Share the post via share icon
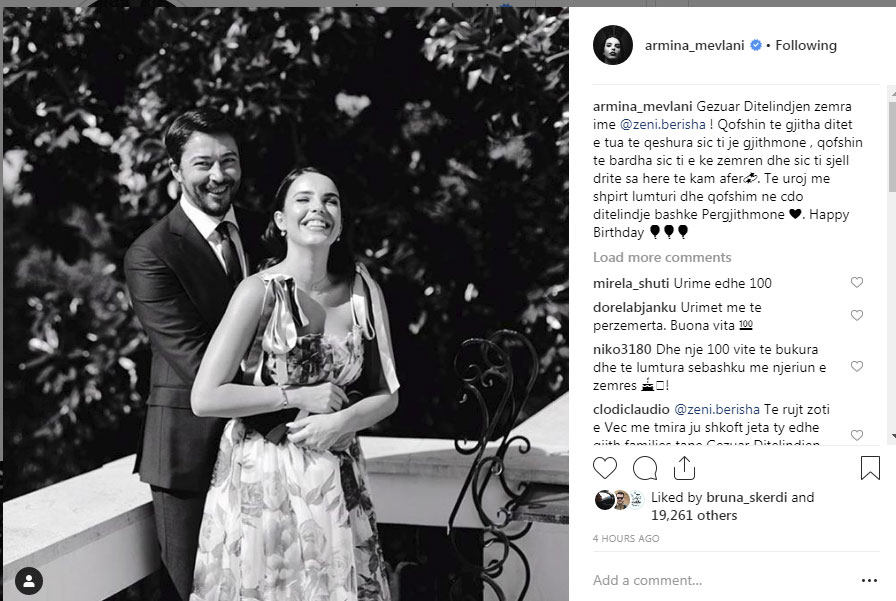Viewport: 896px width, 601px height. coord(684,468)
